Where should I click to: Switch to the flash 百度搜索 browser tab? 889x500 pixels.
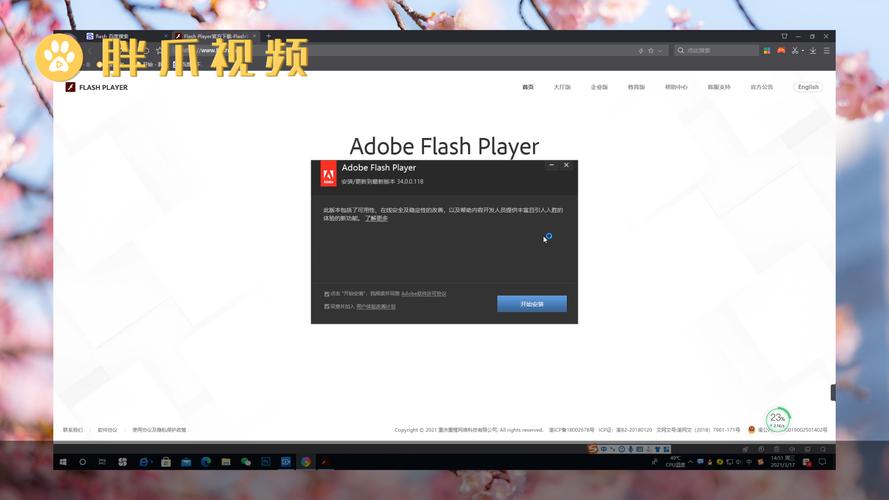coord(125,36)
